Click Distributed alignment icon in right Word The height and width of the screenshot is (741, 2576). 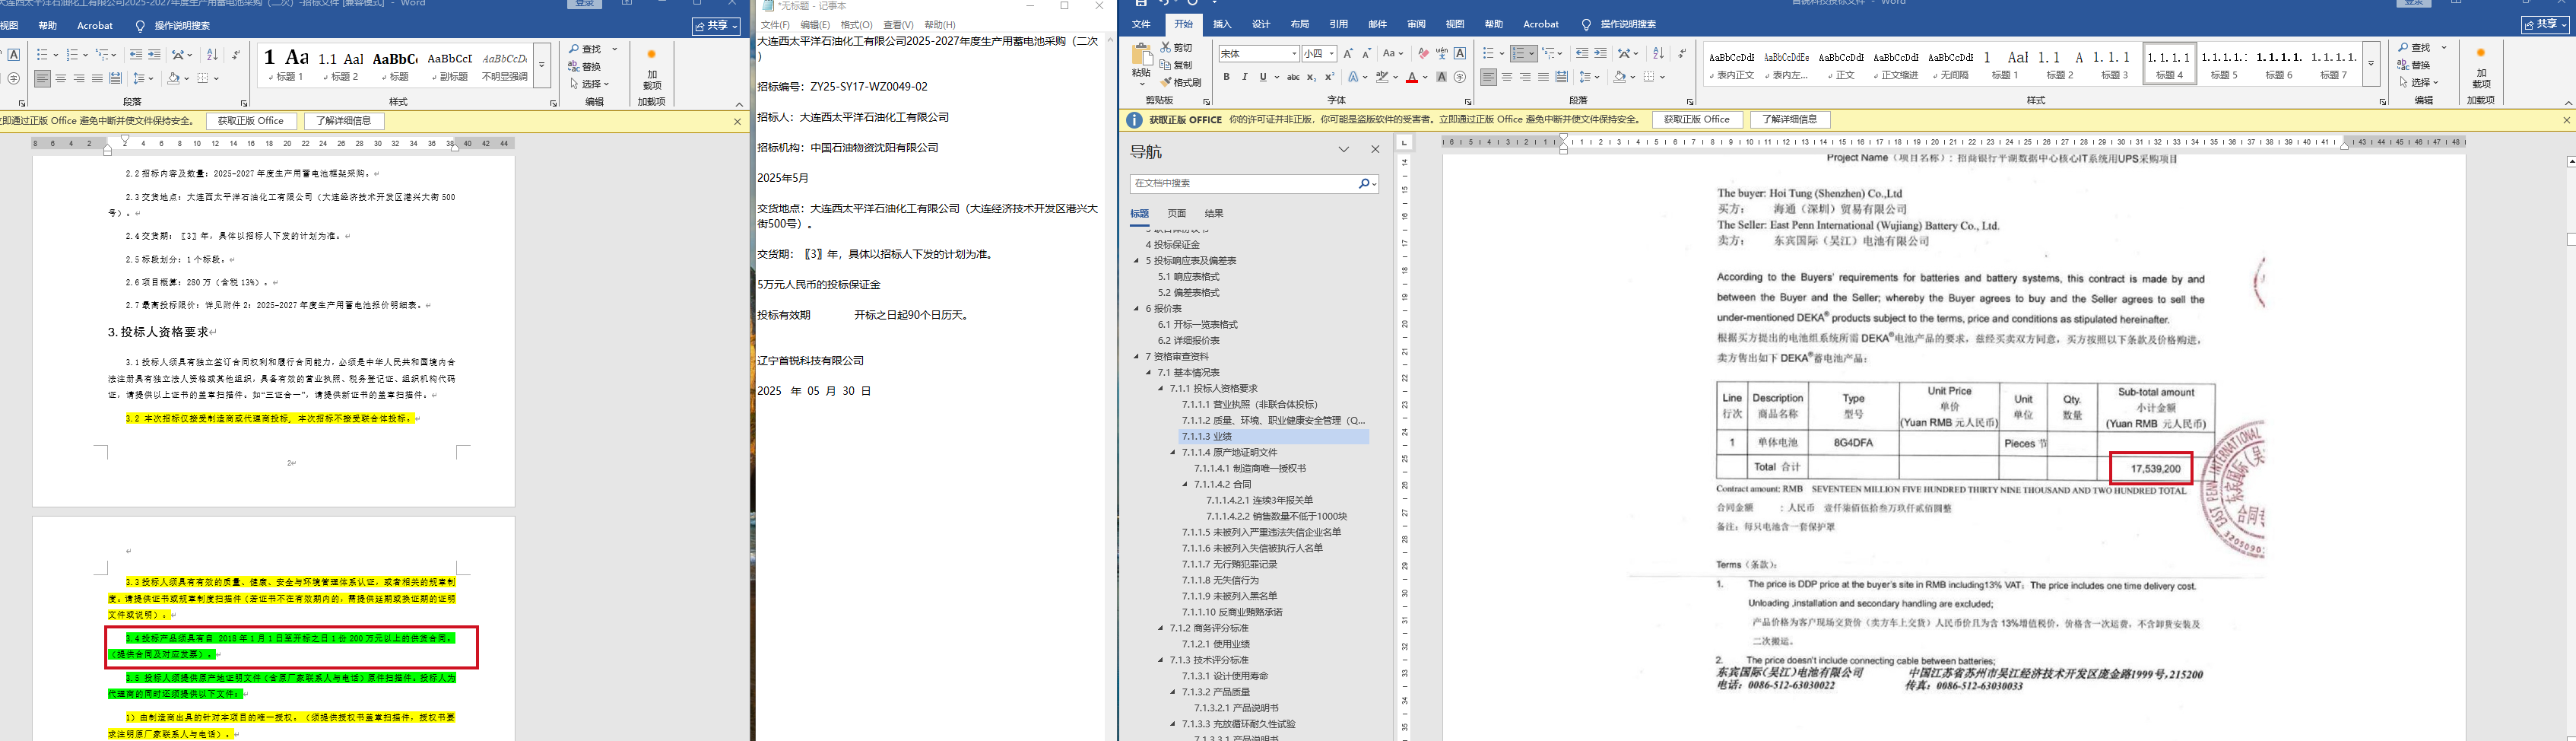click(x=1562, y=77)
